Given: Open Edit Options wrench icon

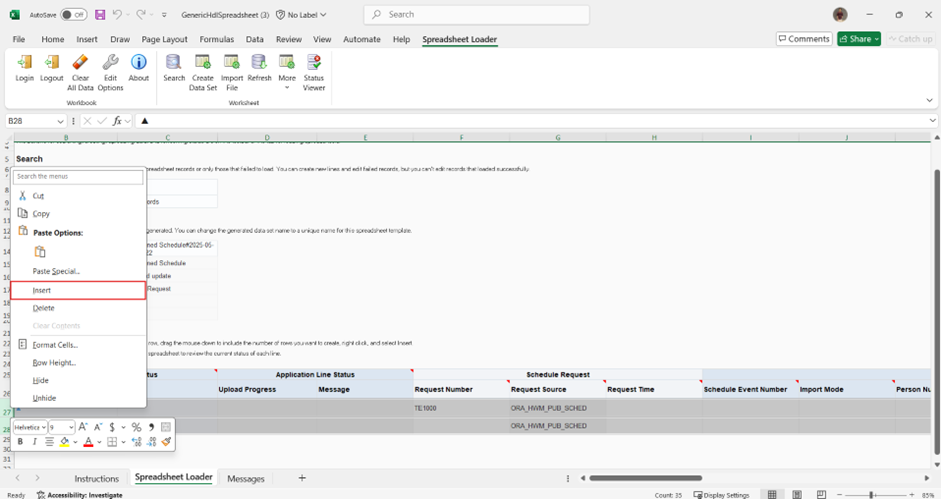Looking at the screenshot, I should pyautogui.click(x=110, y=68).
